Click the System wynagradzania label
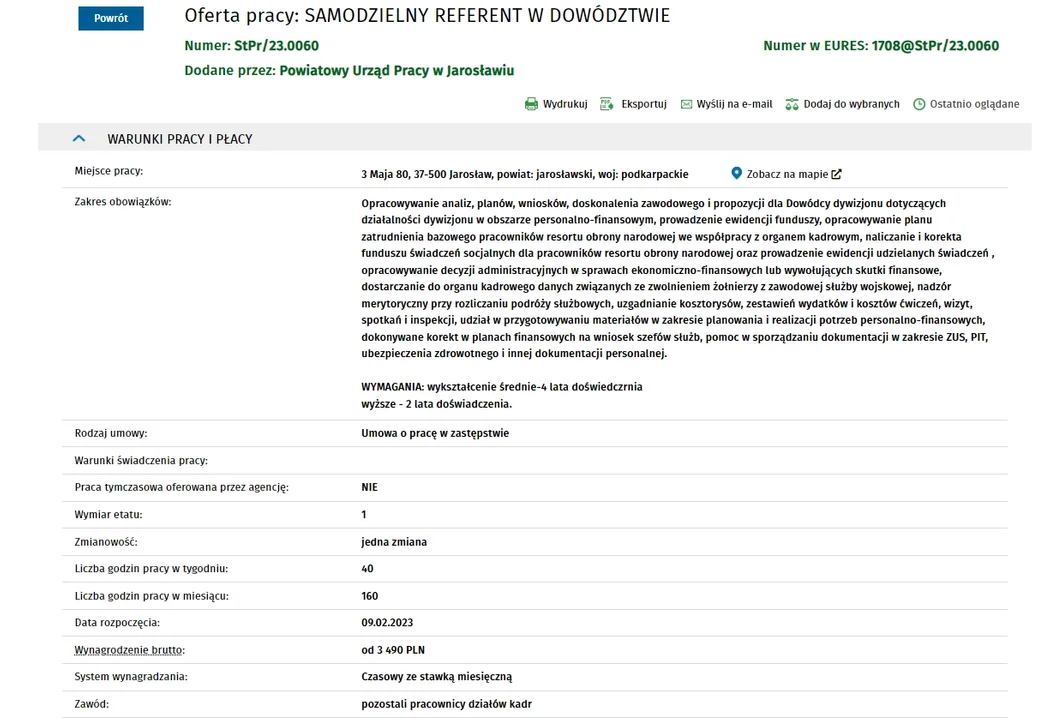The height and width of the screenshot is (720, 1062). tap(131, 677)
